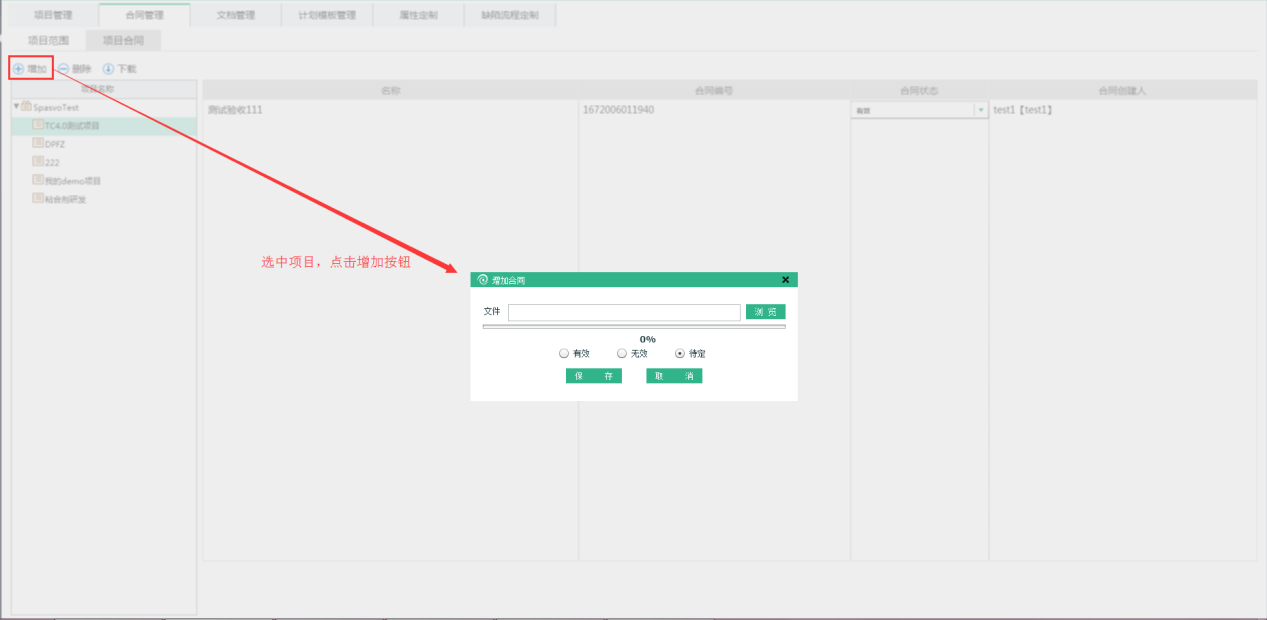
Task: Click the test1【test1】 creator cell
Action: [1122, 110]
